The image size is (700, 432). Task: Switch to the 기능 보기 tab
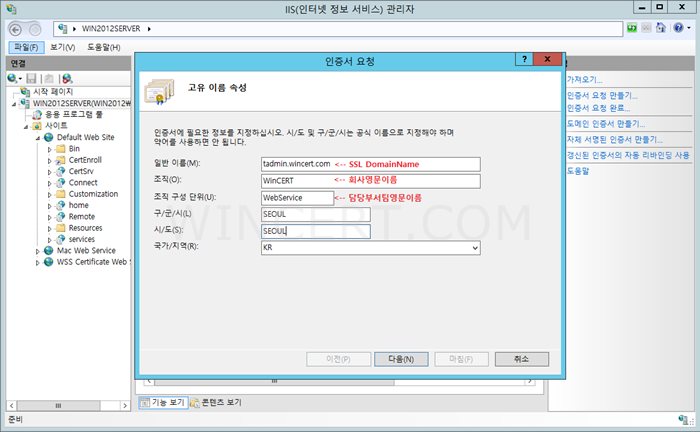(x=163, y=403)
